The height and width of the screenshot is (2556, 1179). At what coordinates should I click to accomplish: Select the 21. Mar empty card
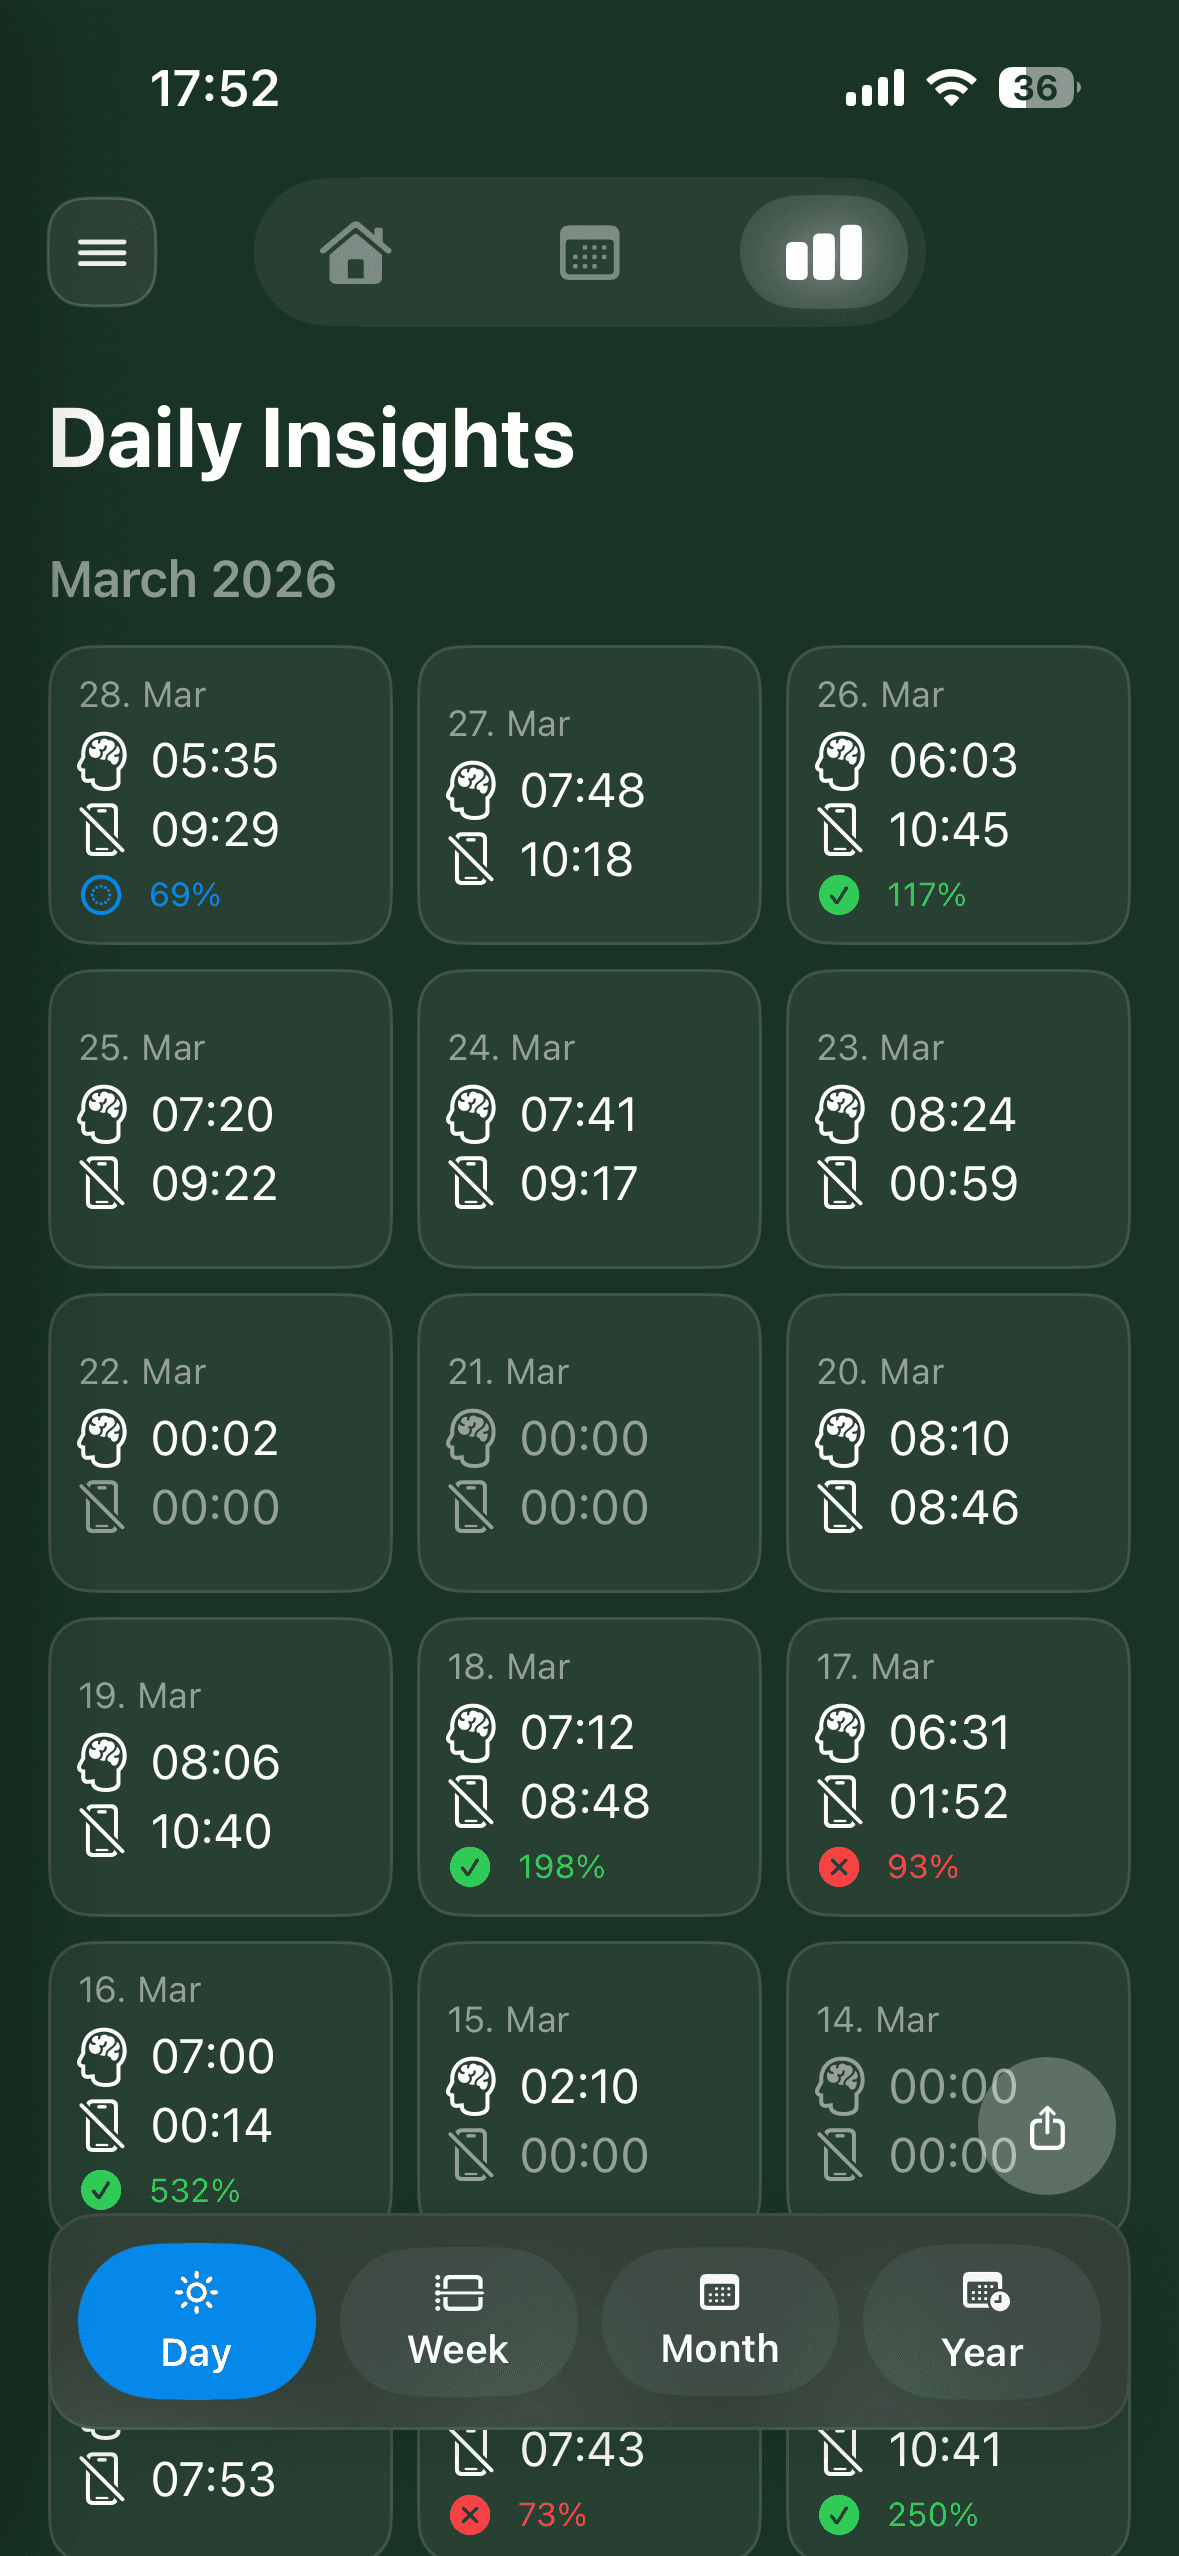589,1443
